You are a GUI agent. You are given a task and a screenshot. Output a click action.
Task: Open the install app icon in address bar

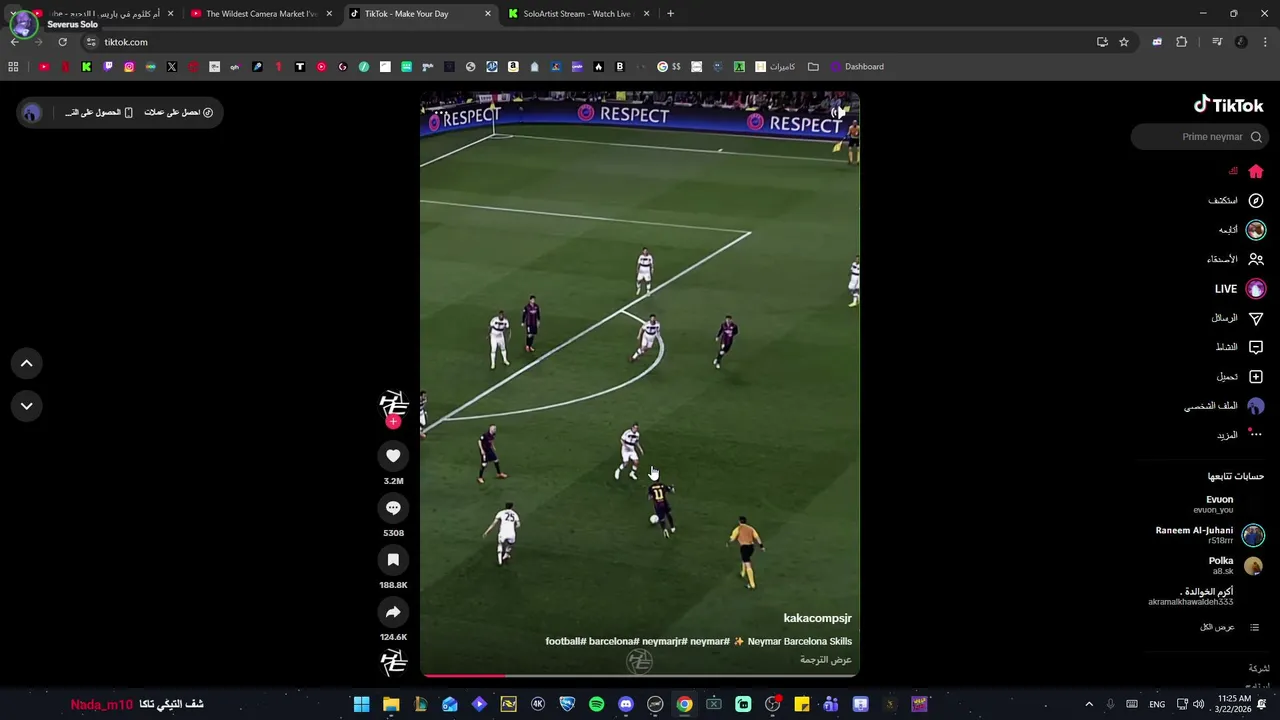(x=1102, y=42)
